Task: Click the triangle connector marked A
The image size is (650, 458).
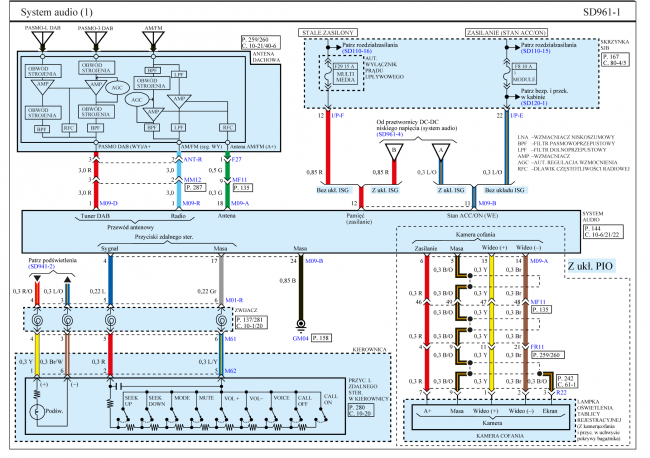Action: [441, 152]
